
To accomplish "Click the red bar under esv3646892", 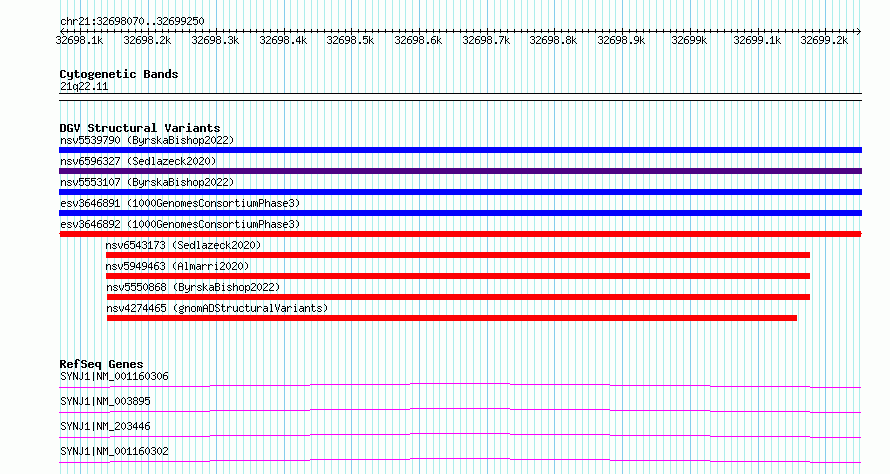I will (x=460, y=234).
